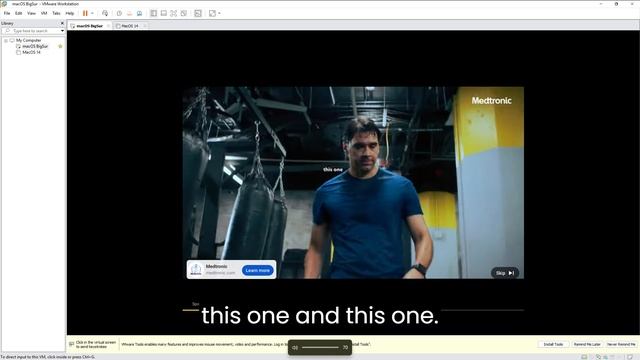Viewport: 640px width, 360px height.
Task: Close the Library panel
Action: (62, 23)
